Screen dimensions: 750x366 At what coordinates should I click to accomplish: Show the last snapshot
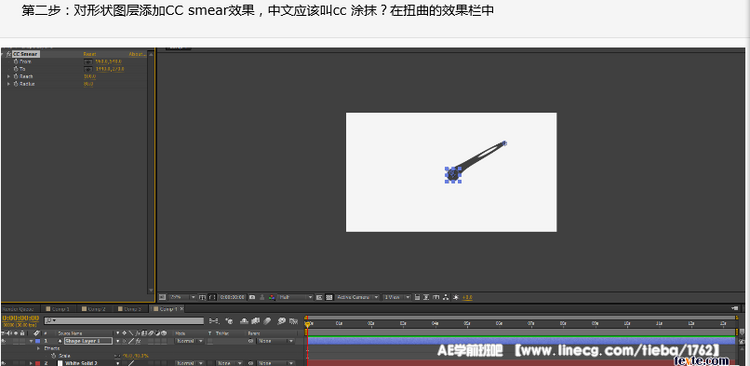tap(262, 297)
